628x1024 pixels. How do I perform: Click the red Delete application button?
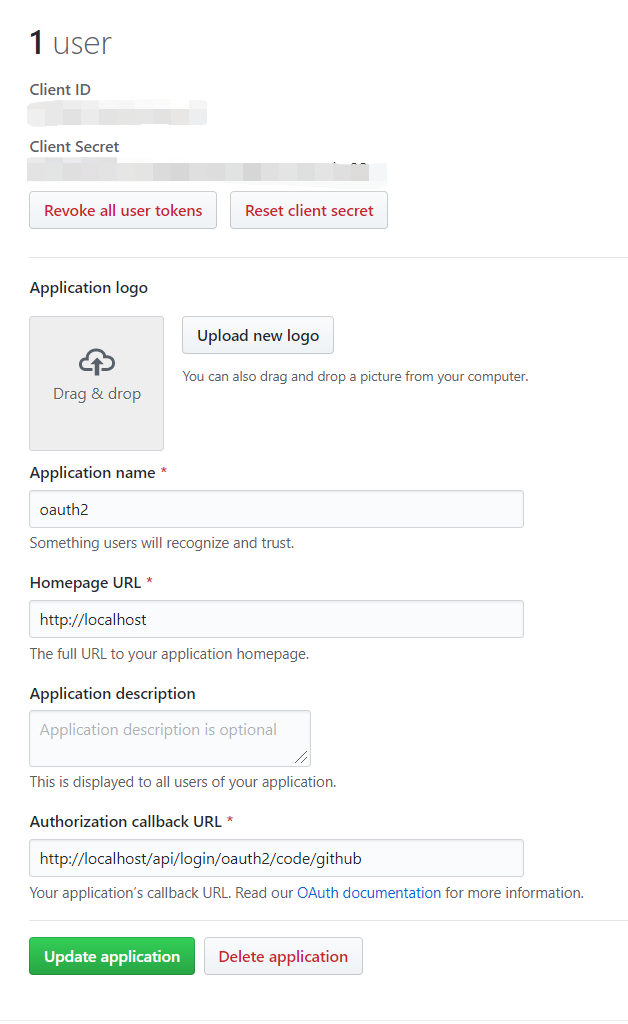(283, 956)
